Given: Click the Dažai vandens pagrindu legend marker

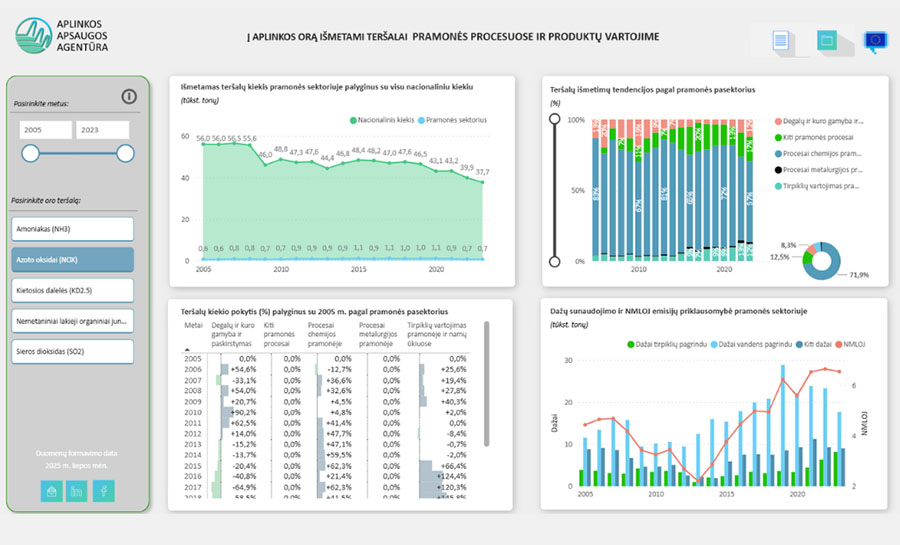Looking at the screenshot, I should [x=714, y=345].
